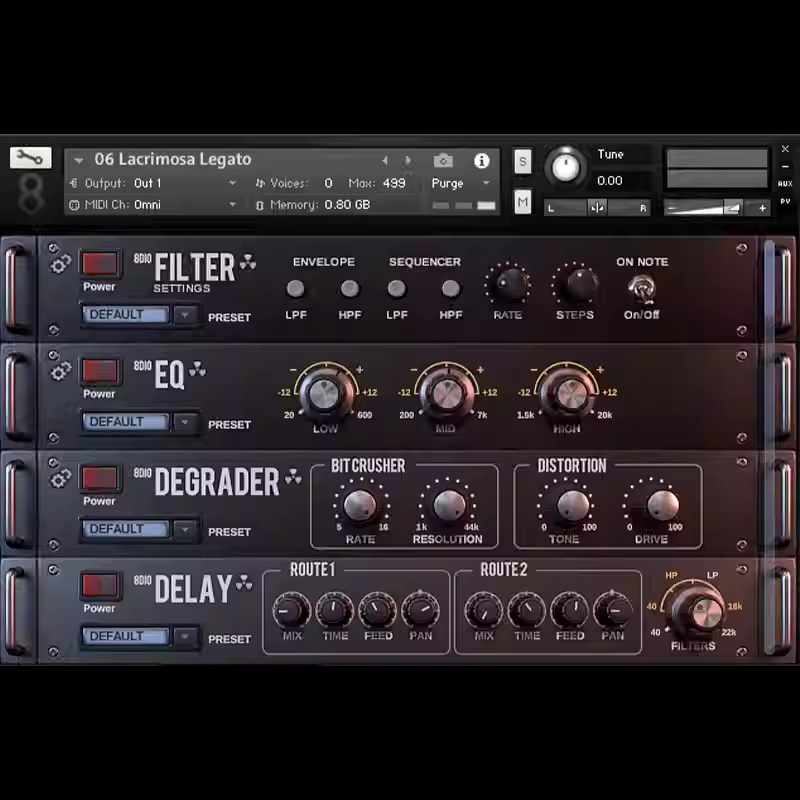
Task: Toggle the AUX view button
Action: (x=785, y=183)
